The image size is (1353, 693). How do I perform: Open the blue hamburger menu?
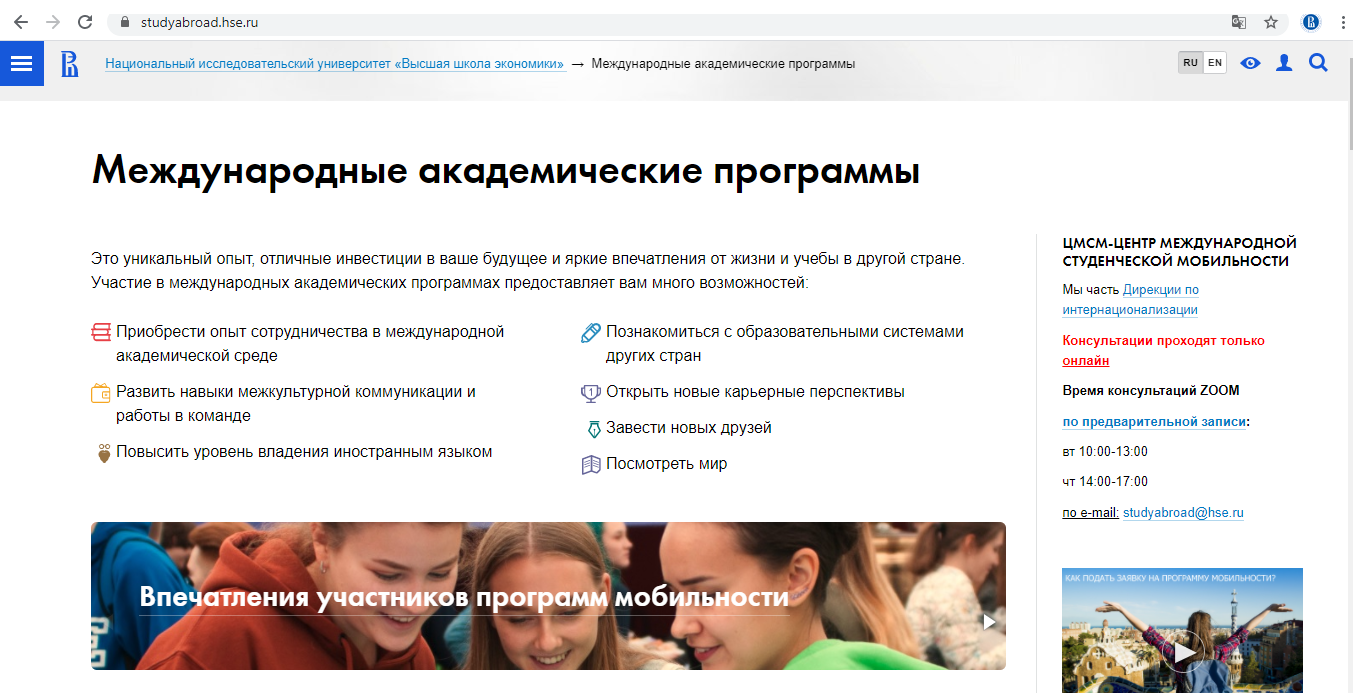[22, 63]
